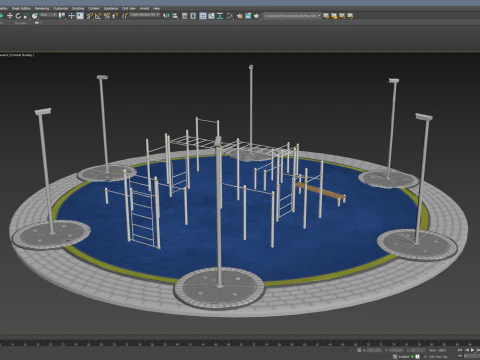Open the Rendering menu
This screenshot has width=480, height=360.
click(42, 8)
